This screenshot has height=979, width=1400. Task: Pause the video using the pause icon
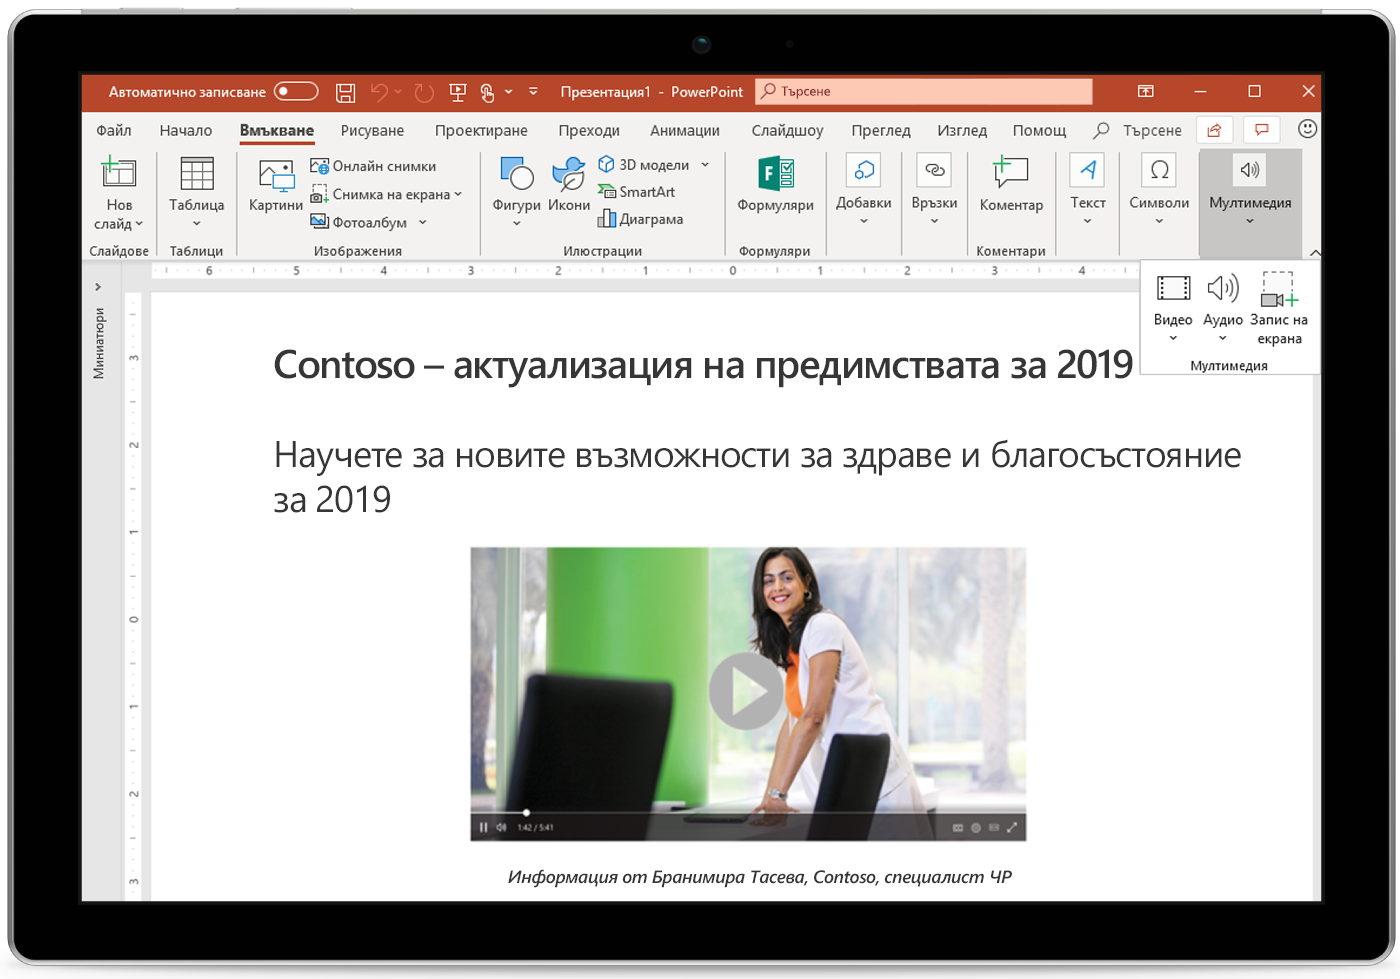pyautogui.click(x=483, y=827)
